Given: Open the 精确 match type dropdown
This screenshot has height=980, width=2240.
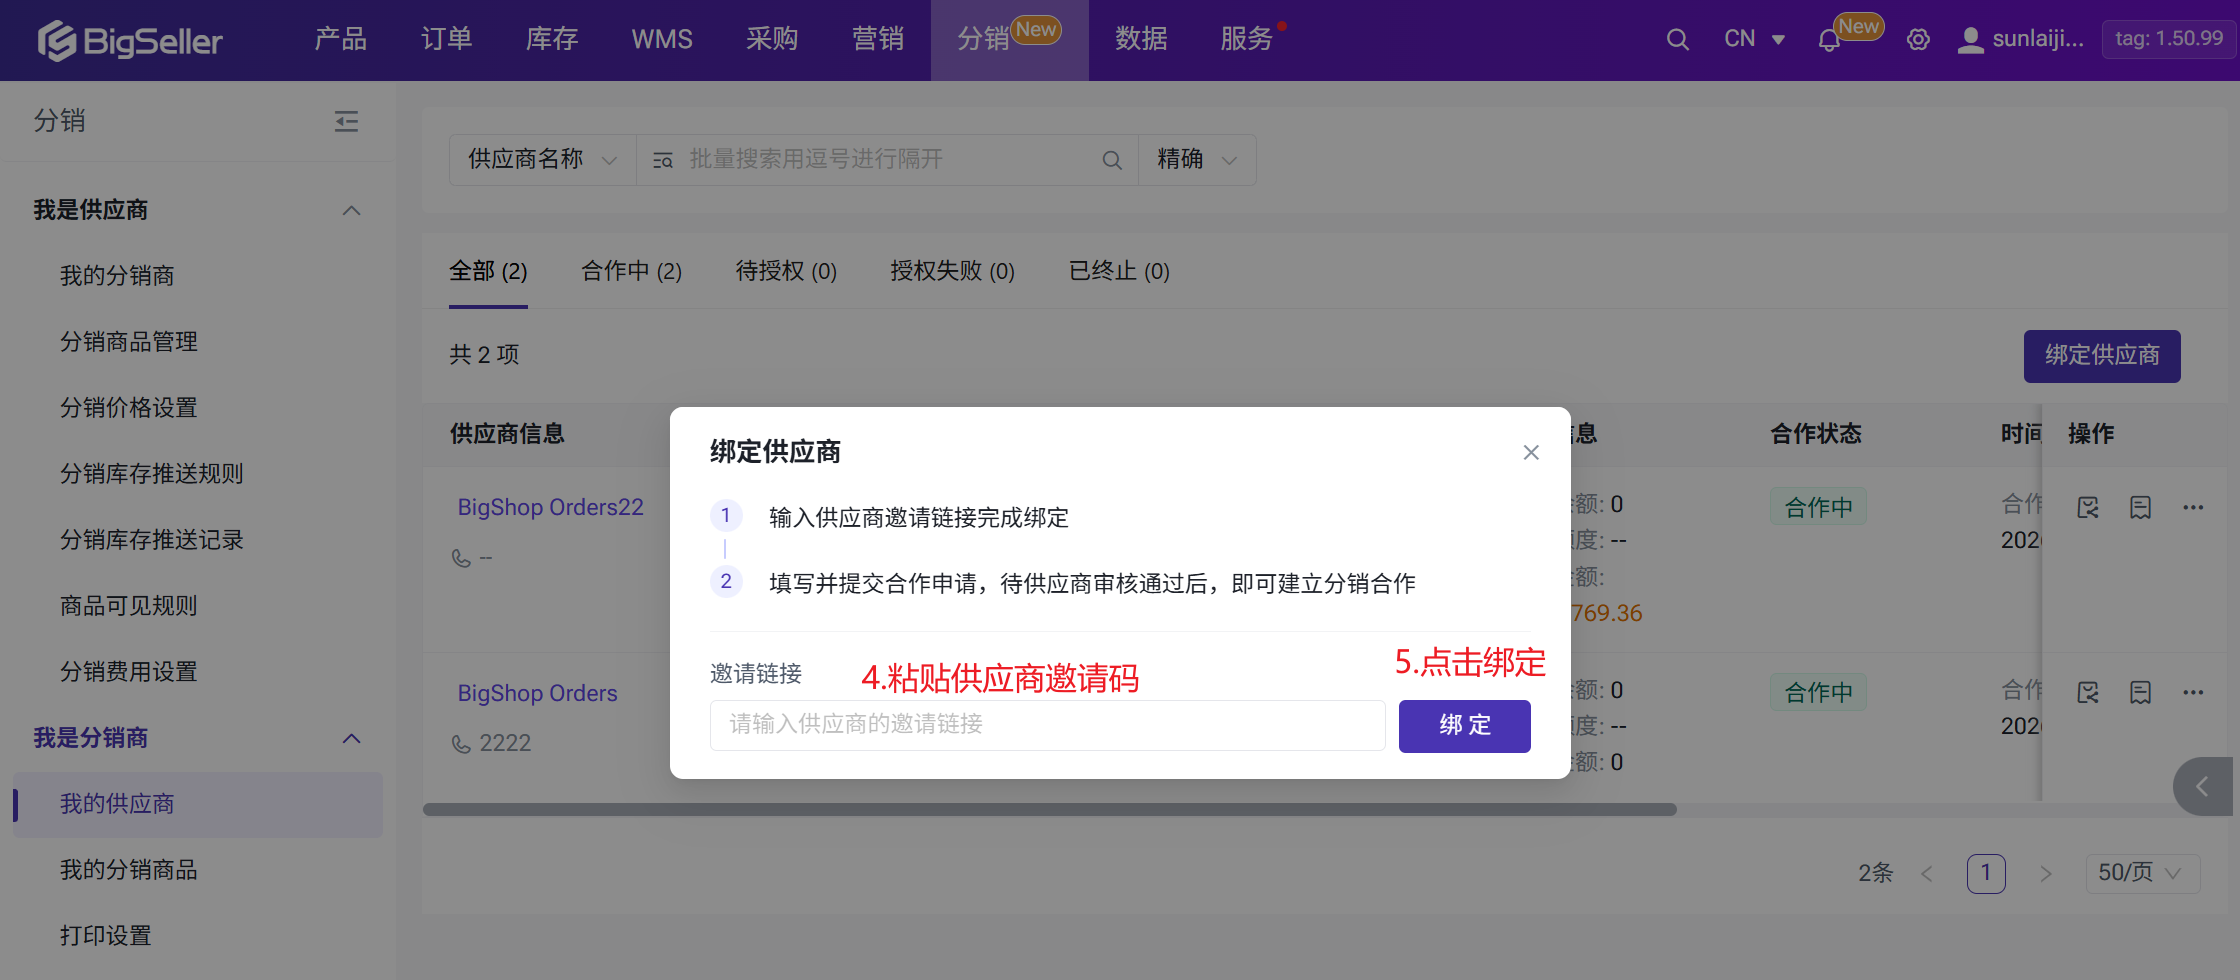Looking at the screenshot, I should [x=1196, y=160].
